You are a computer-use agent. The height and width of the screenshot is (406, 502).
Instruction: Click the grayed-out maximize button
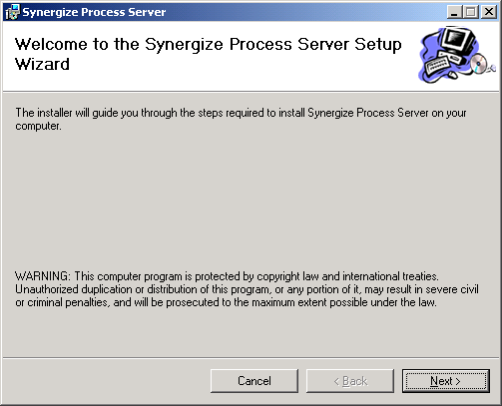471,12
